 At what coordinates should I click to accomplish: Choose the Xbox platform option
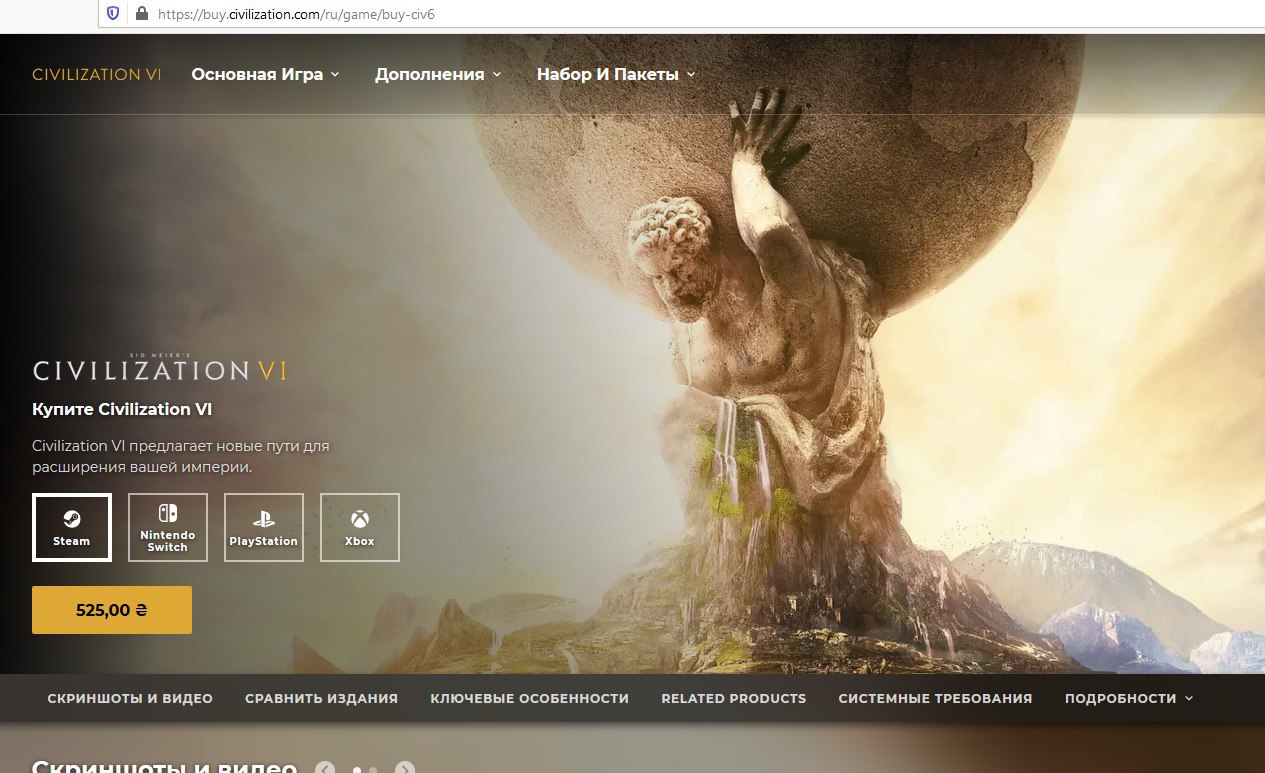(360, 527)
